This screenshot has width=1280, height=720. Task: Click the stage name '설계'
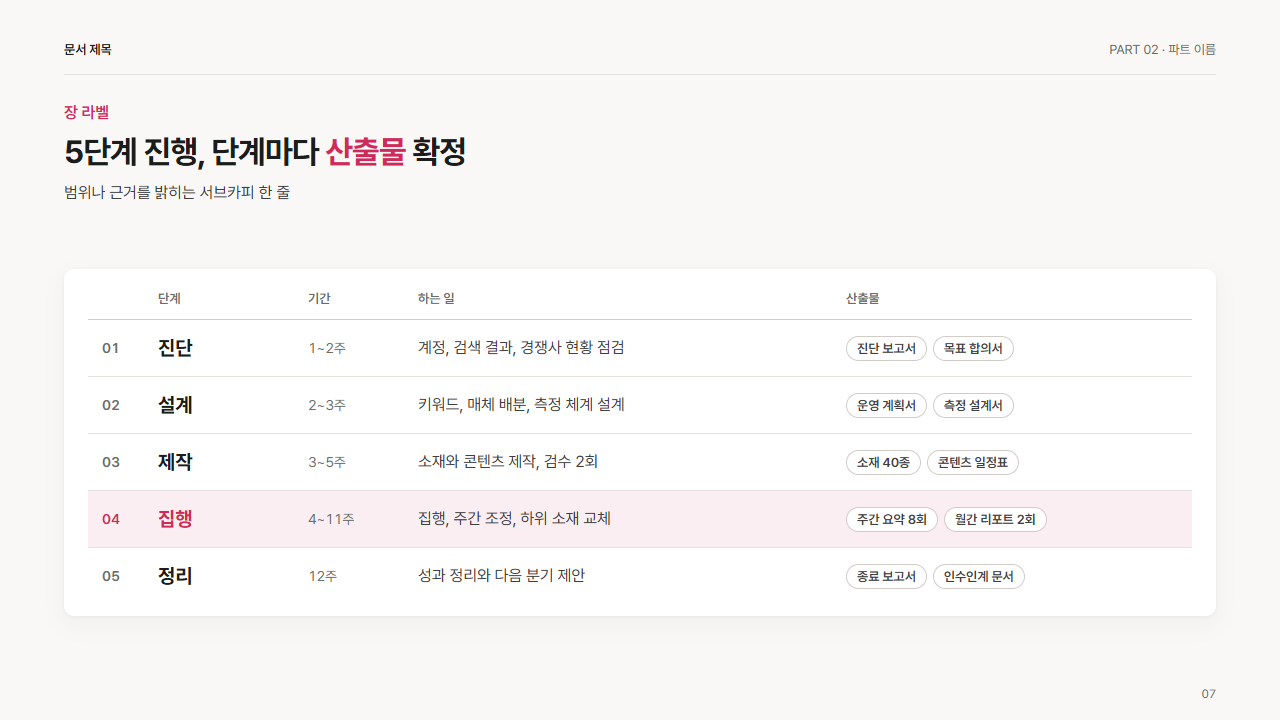(x=175, y=405)
